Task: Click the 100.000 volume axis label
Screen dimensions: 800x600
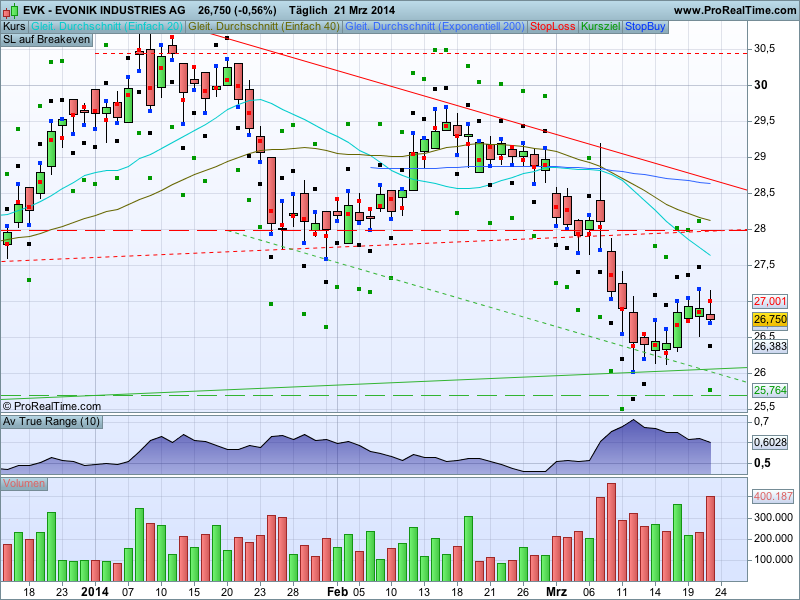Action: point(773,559)
